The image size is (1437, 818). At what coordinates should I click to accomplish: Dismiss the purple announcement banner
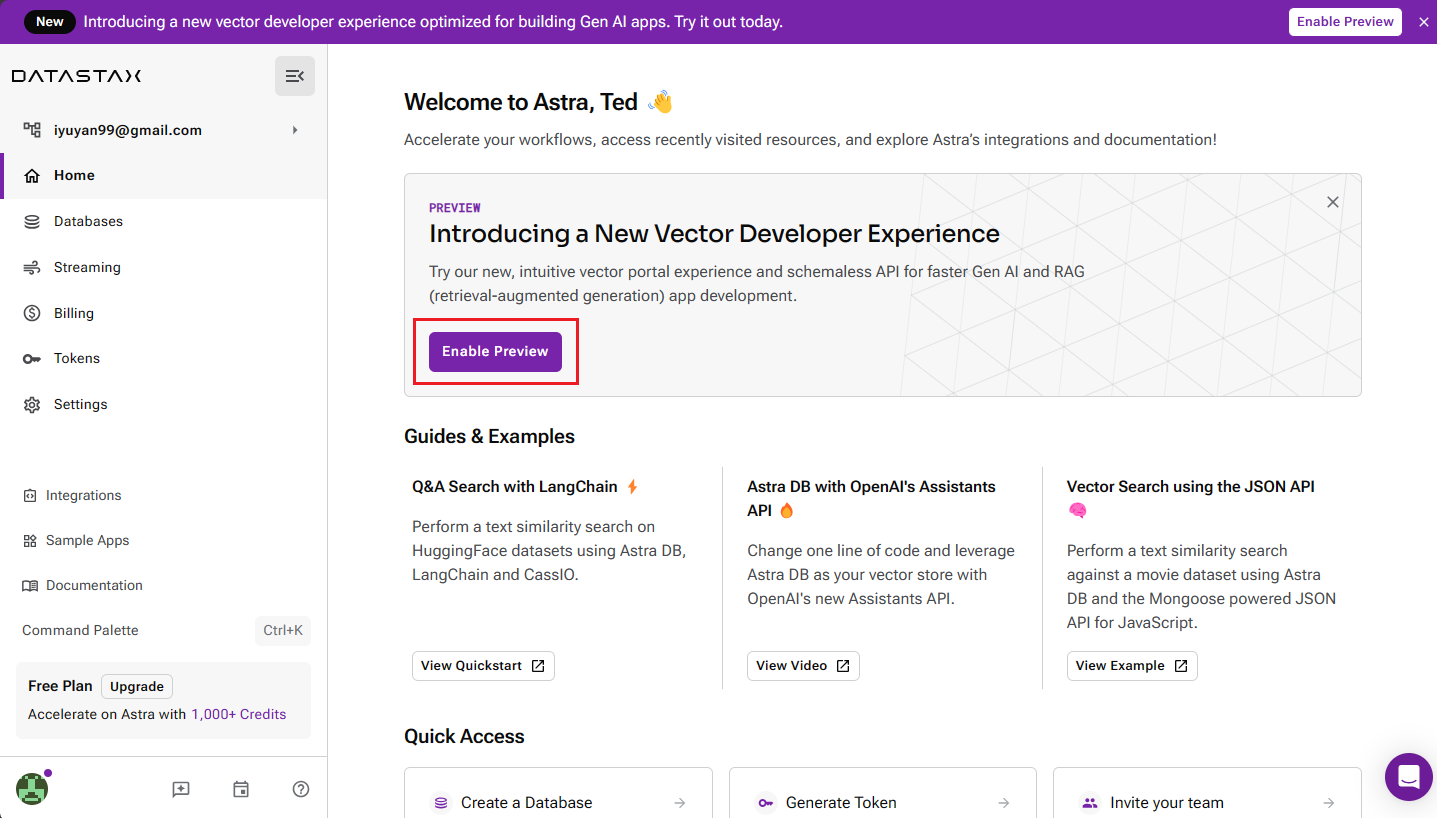[1424, 22]
